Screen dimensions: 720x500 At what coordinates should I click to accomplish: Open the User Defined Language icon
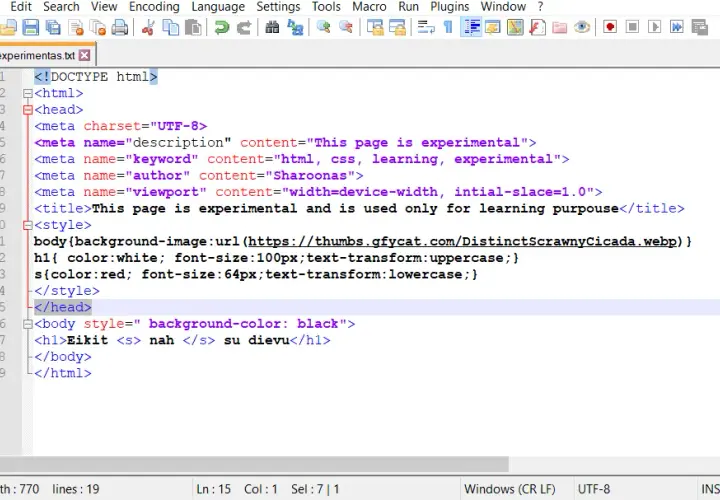[493, 28]
